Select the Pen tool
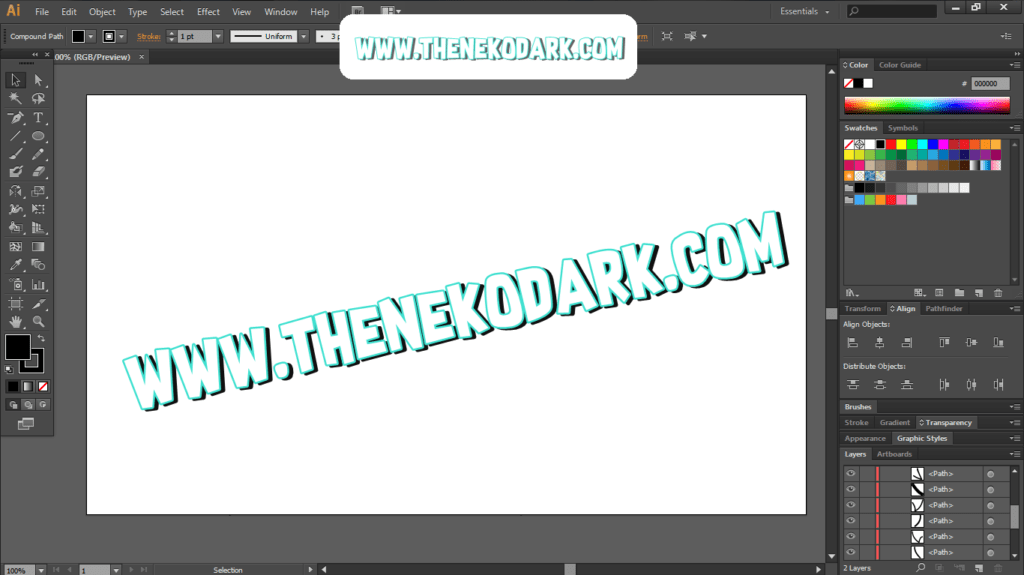1024x575 pixels. pyautogui.click(x=16, y=117)
